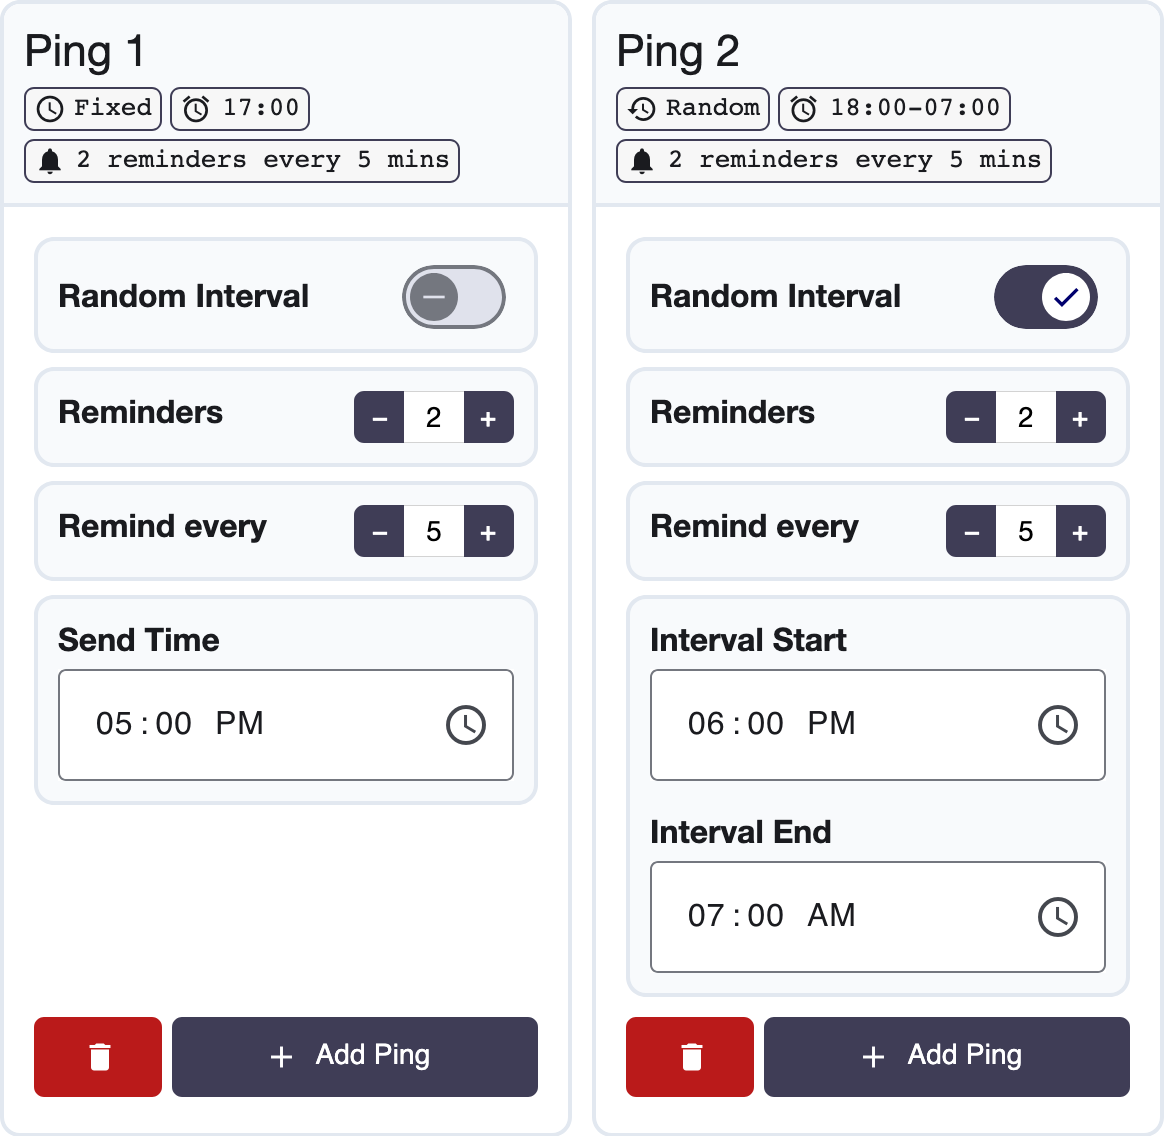Open the clock picker in Interval End

click(x=1057, y=917)
